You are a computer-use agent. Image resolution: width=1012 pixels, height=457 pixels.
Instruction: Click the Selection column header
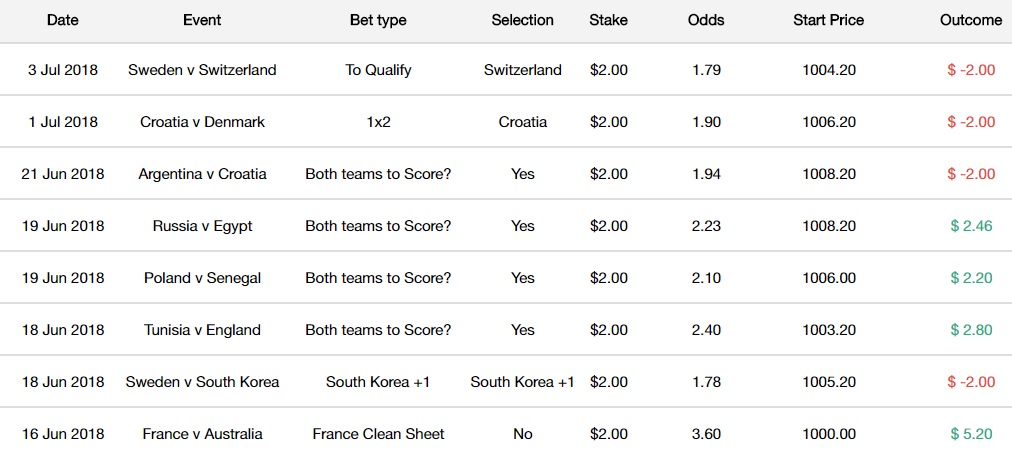(522, 20)
